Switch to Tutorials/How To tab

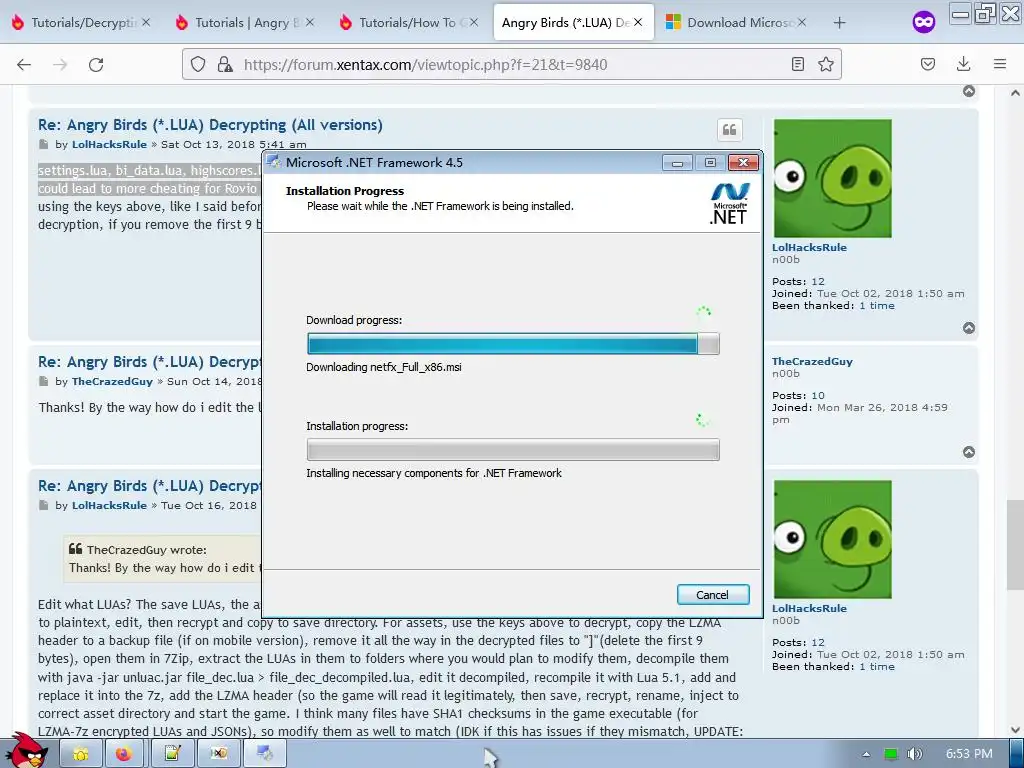point(408,22)
